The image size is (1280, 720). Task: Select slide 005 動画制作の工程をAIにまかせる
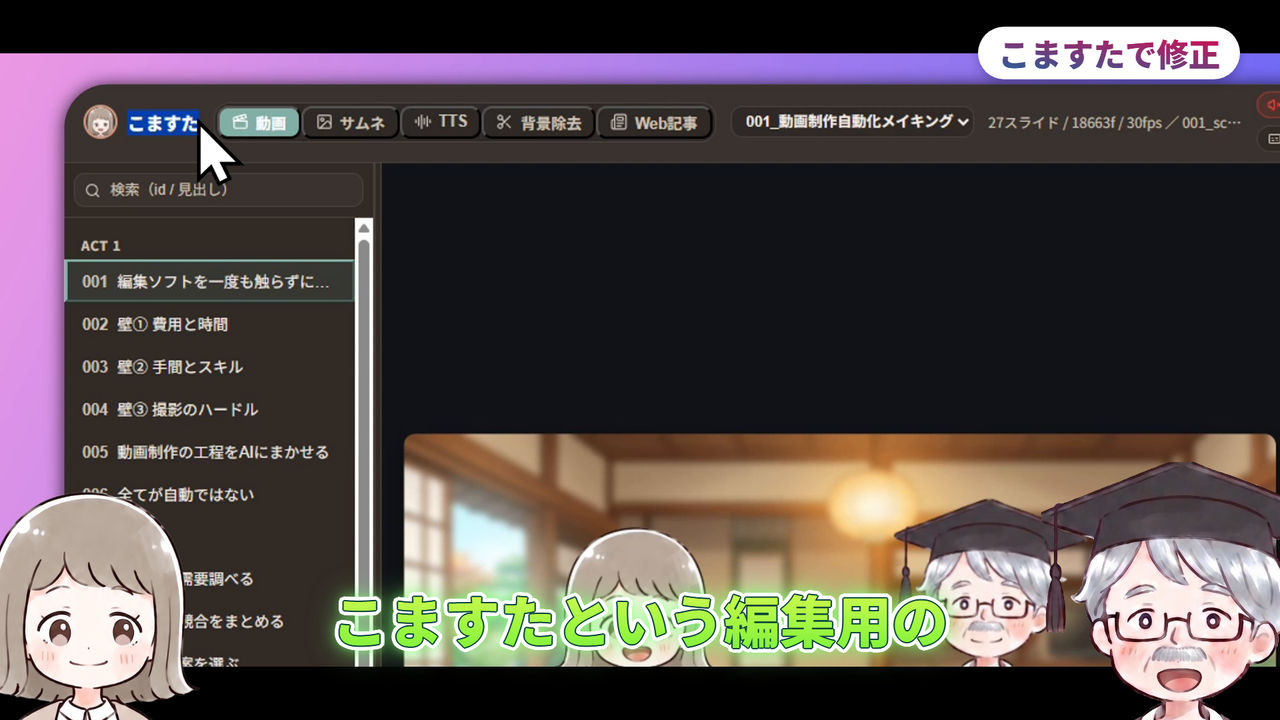point(210,452)
